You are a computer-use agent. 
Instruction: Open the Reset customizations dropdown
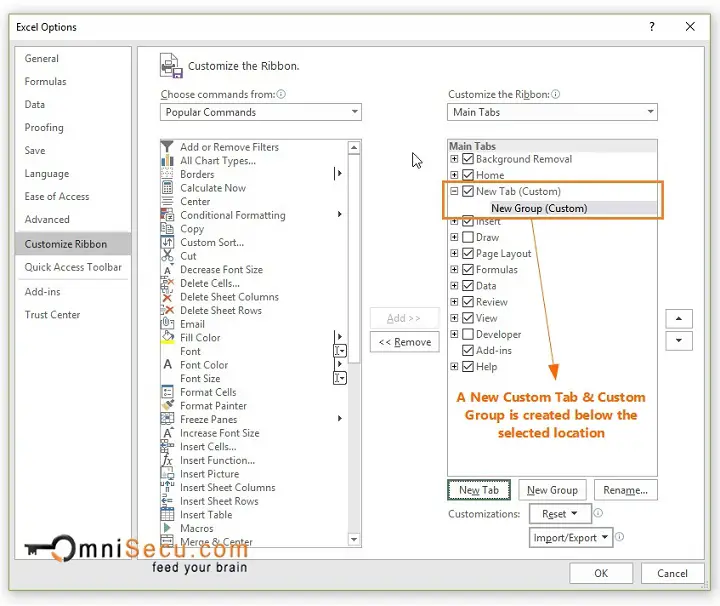click(x=560, y=514)
